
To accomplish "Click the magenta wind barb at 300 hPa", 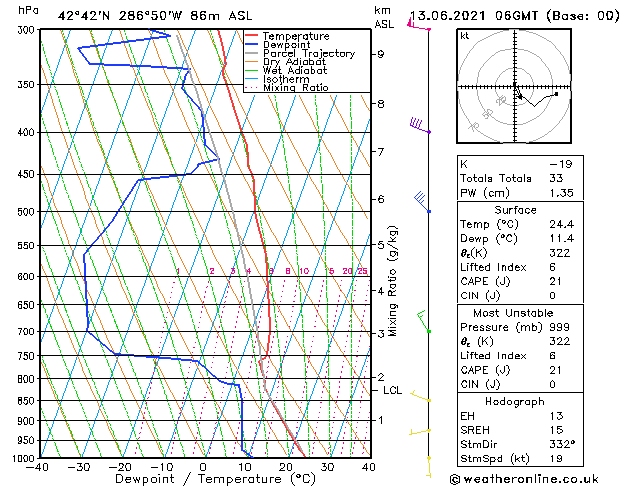I will tap(419, 25).
